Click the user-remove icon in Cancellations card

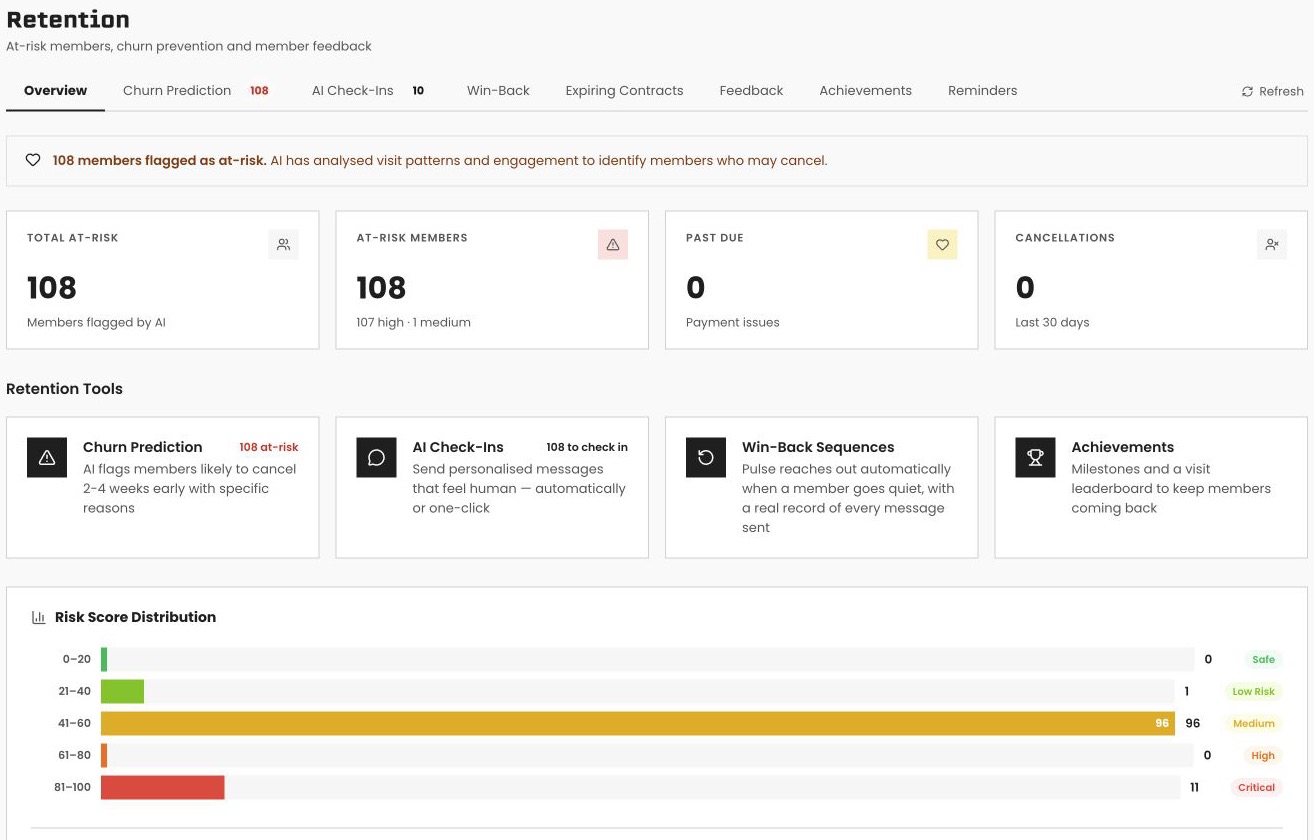[x=1272, y=244]
